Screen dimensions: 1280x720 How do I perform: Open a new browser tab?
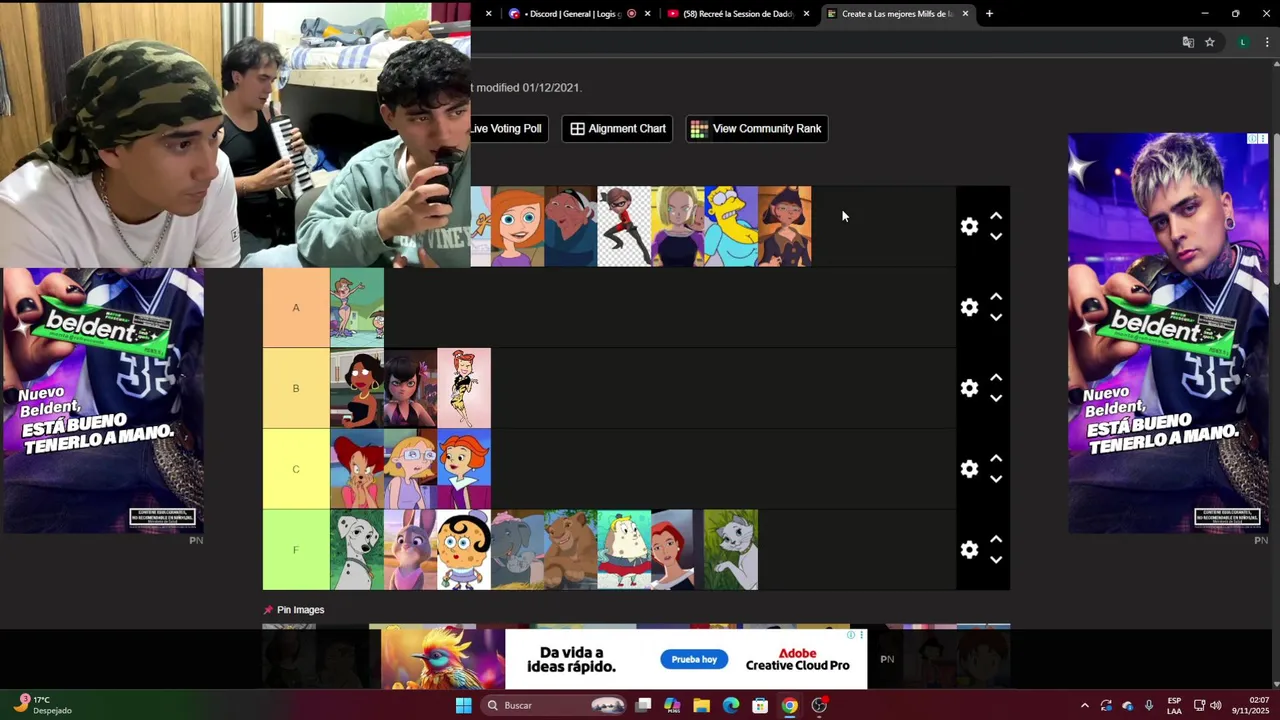pos(989,14)
